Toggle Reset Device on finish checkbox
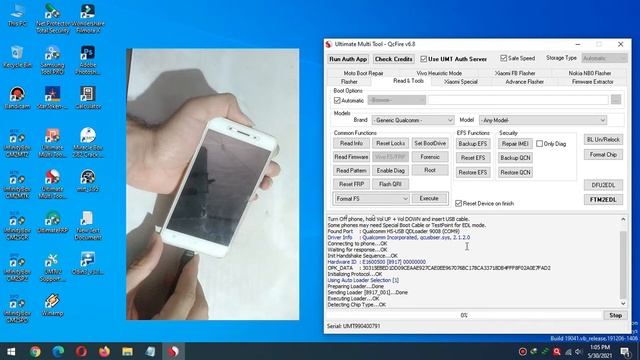The width and height of the screenshot is (640, 360). (458, 203)
